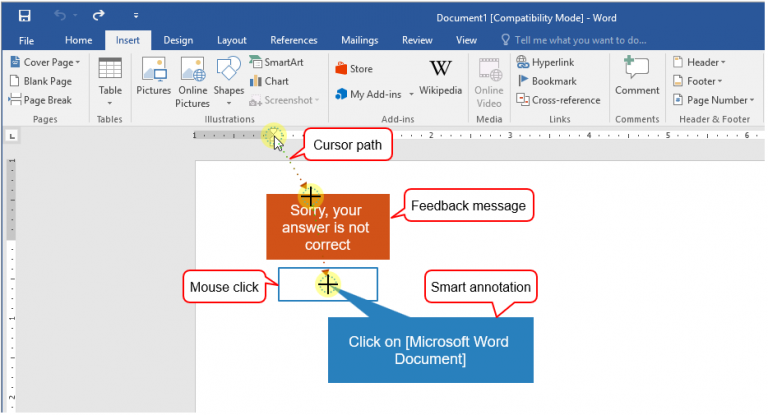Expand the Shapes dropdown arrow
The height and width of the screenshot is (415, 768).
[229, 103]
